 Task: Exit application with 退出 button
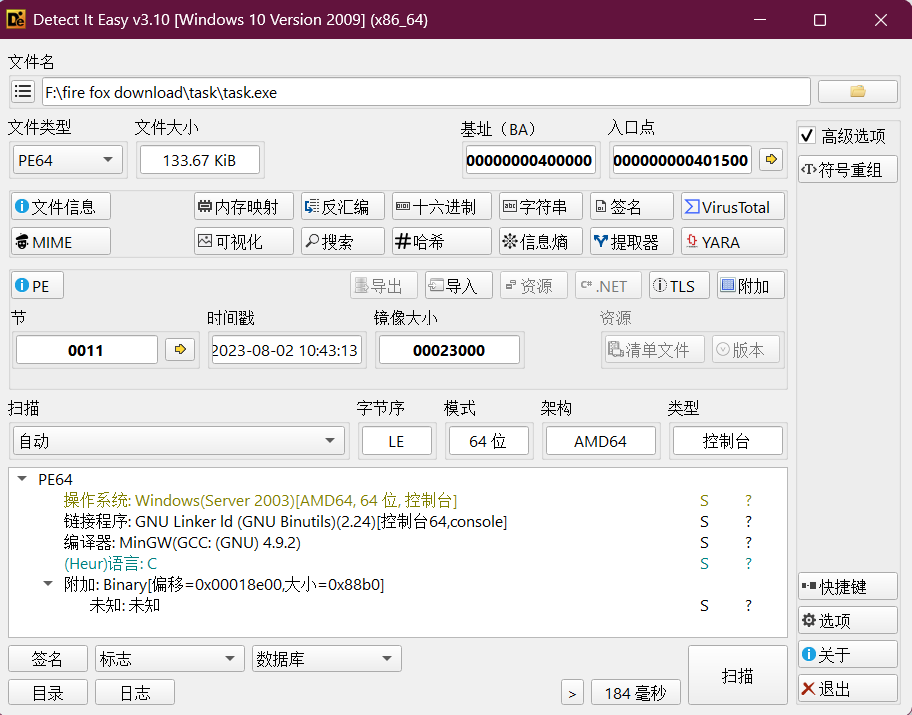coord(847,689)
